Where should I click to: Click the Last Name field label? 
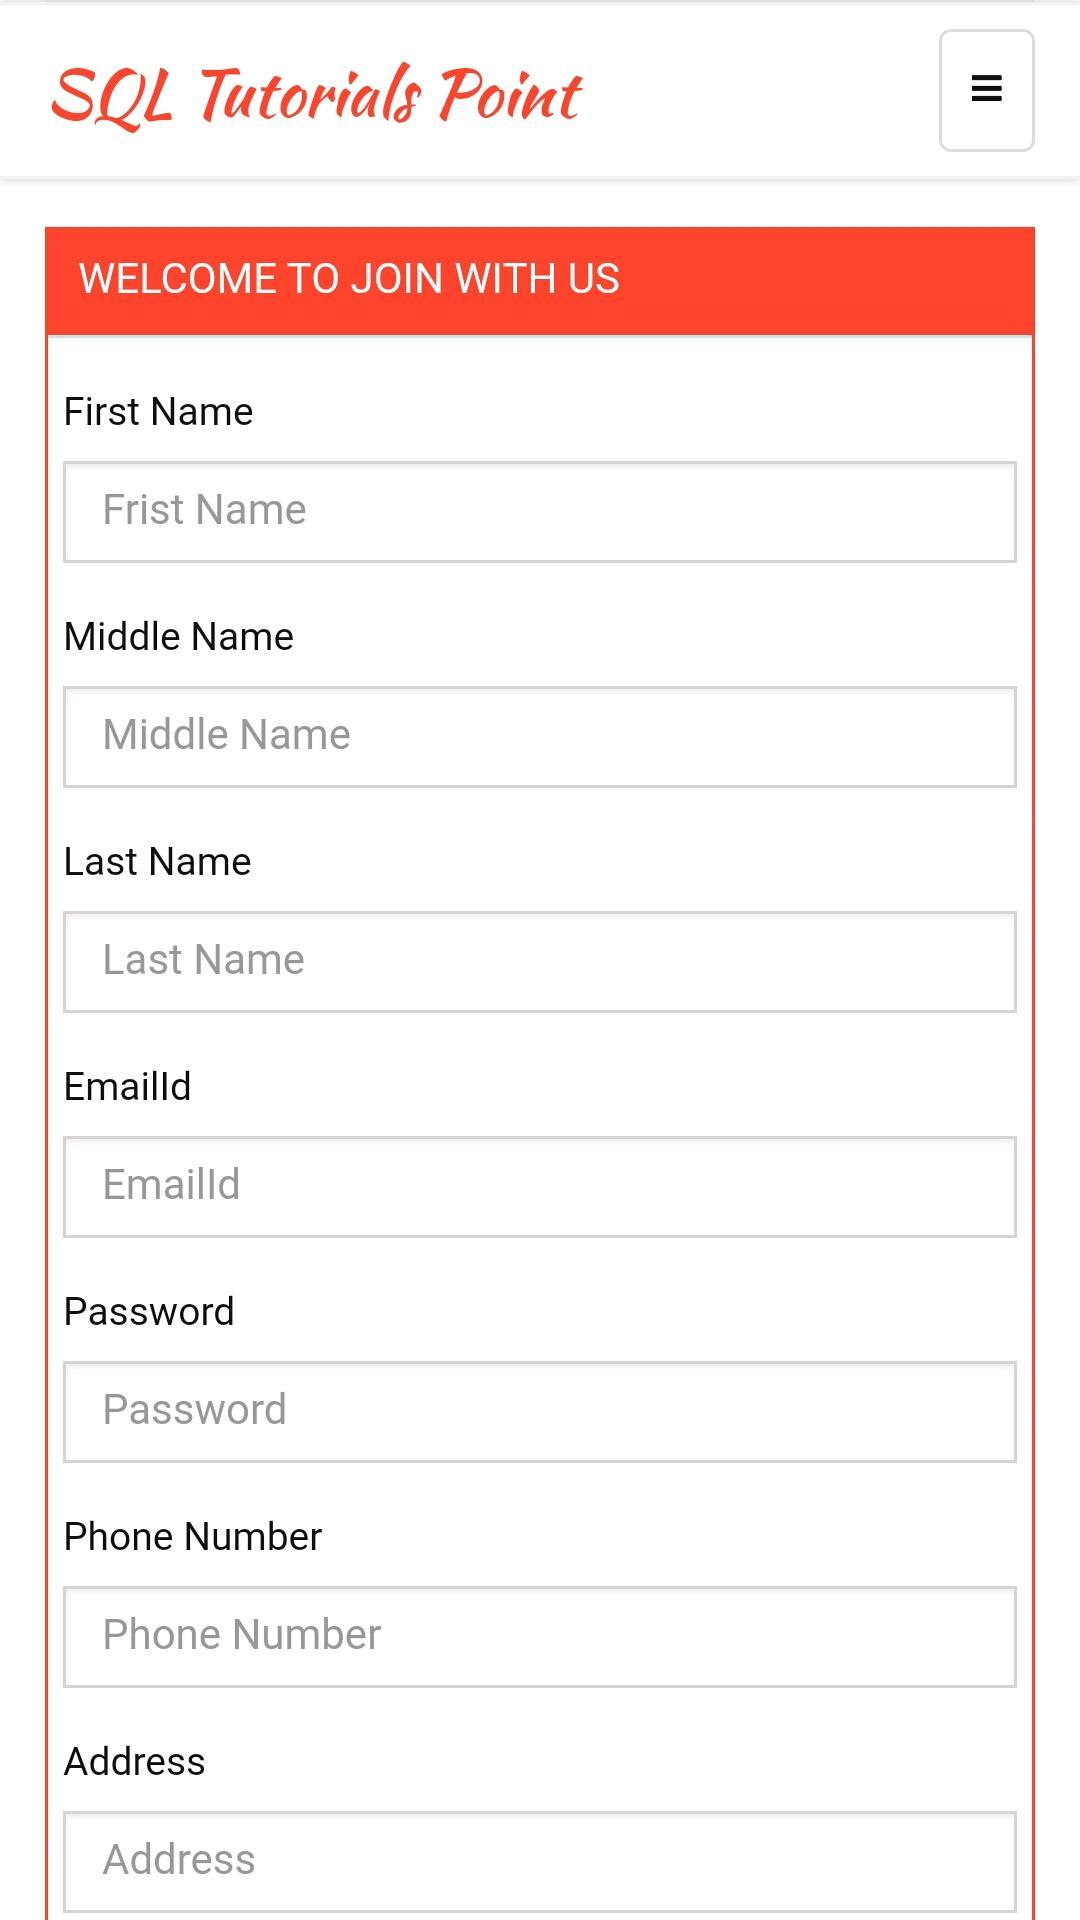(x=157, y=862)
